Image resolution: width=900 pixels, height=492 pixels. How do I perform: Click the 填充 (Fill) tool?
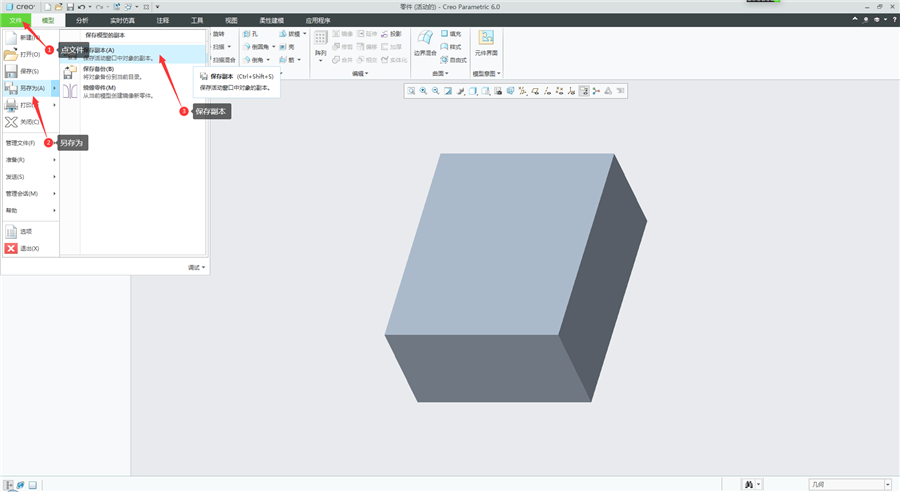click(451, 34)
